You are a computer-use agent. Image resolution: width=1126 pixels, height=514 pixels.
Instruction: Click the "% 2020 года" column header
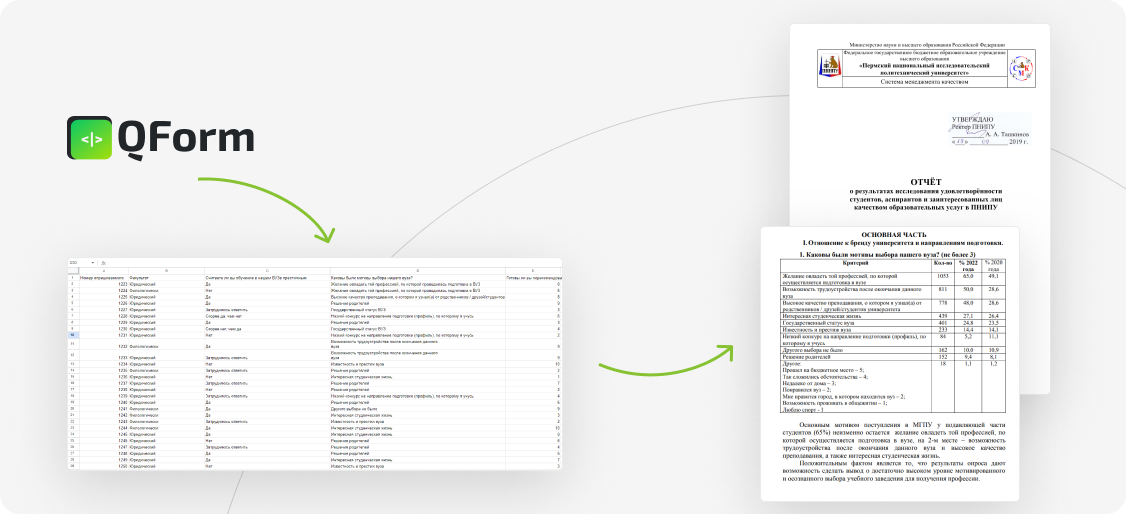tap(993, 266)
